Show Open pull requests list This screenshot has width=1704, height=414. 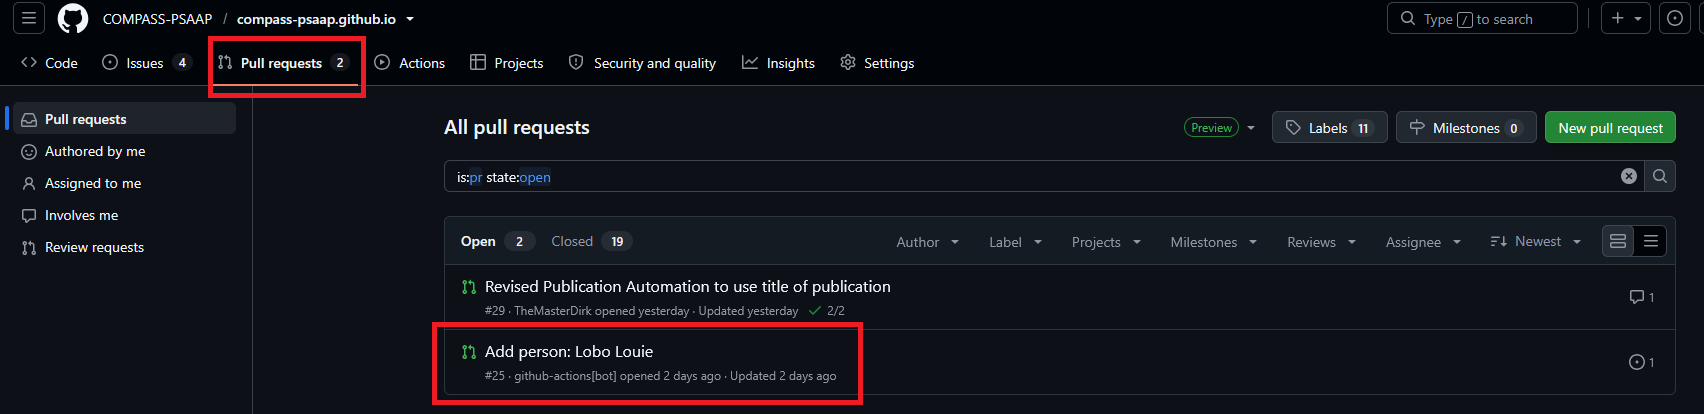tap(497, 241)
